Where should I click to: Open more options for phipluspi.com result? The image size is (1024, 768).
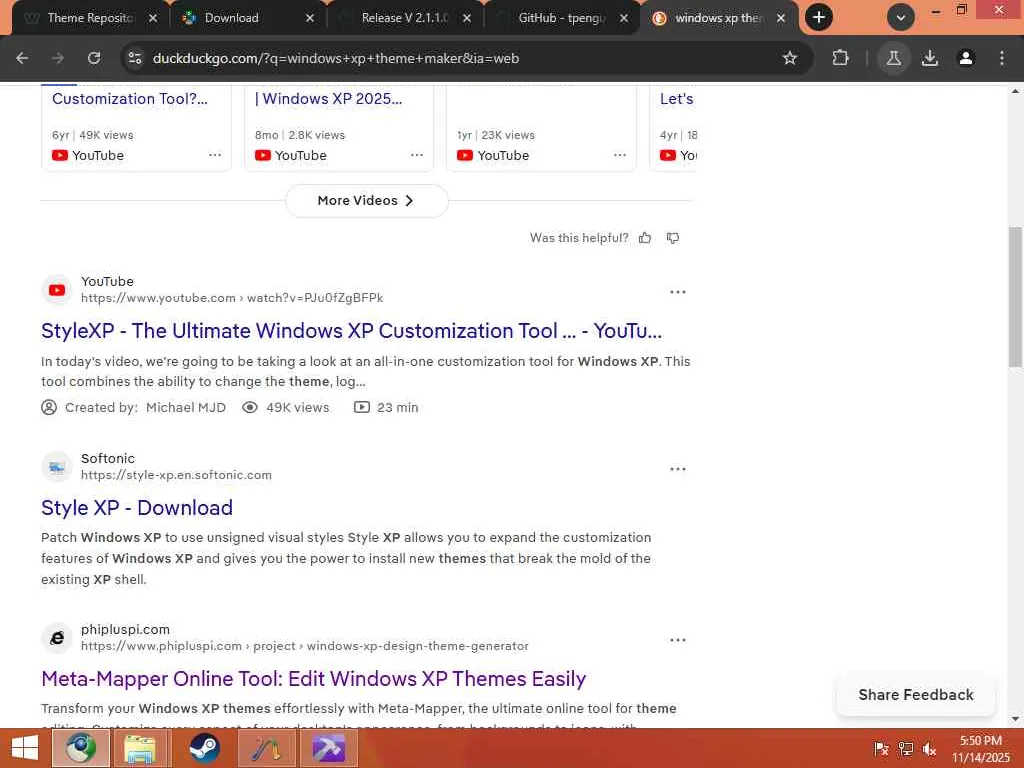coord(678,640)
